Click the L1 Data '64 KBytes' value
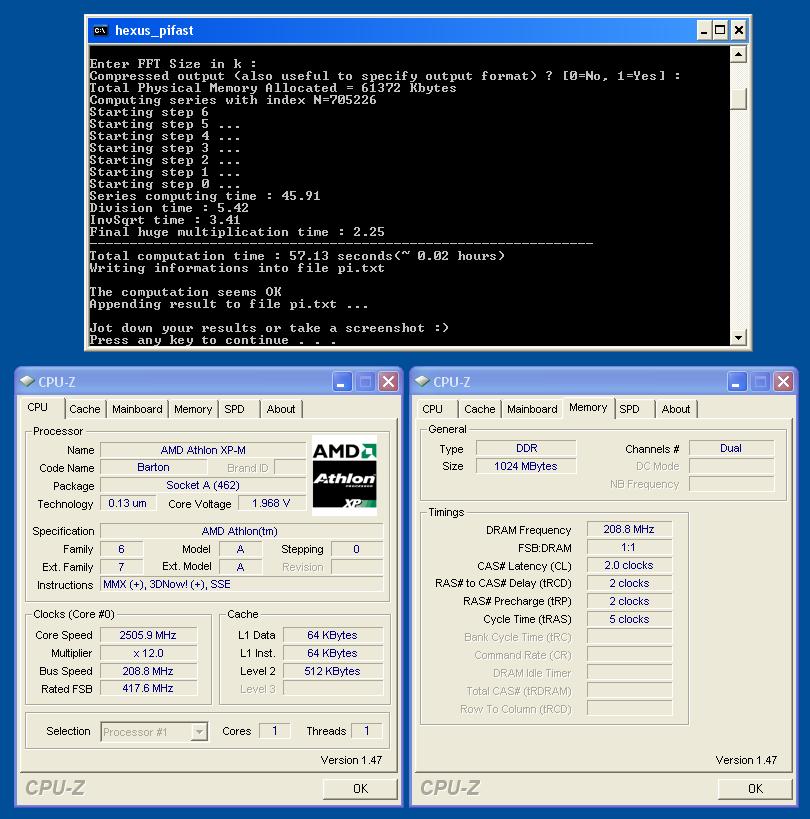Image resolution: width=810 pixels, height=819 pixels. point(333,635)
